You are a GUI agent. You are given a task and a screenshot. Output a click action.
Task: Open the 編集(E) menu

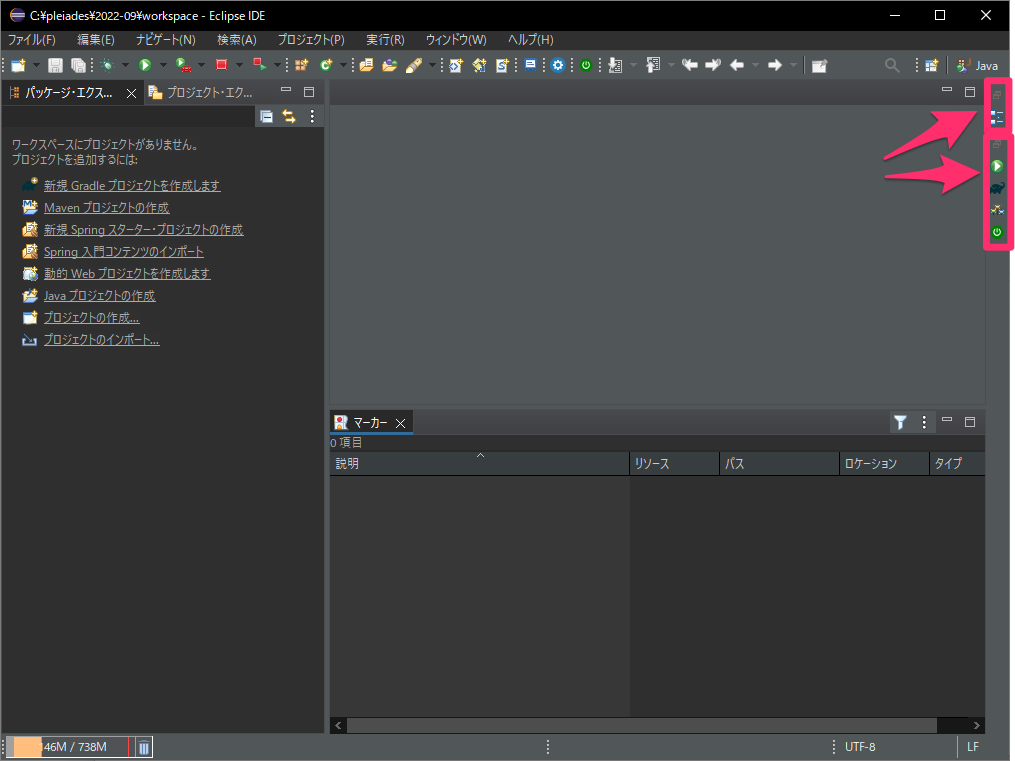(x=96, y=39)
